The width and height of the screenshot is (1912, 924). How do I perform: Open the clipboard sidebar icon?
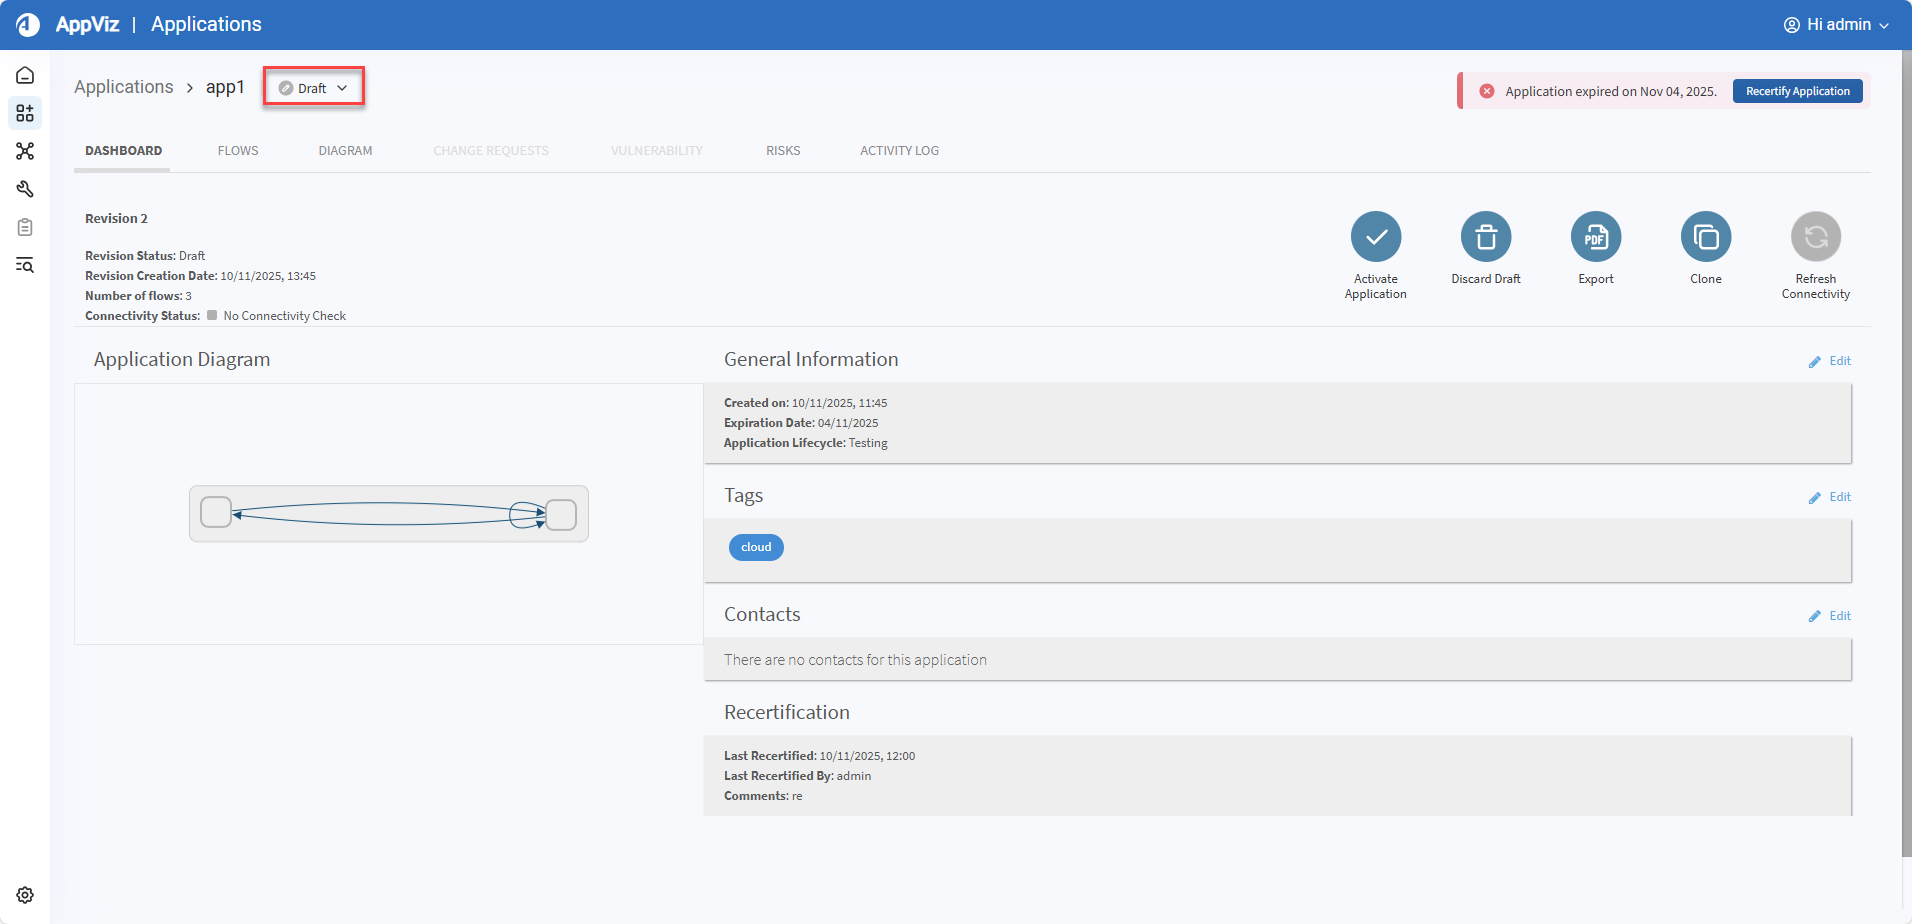click(x=25, y=227)
